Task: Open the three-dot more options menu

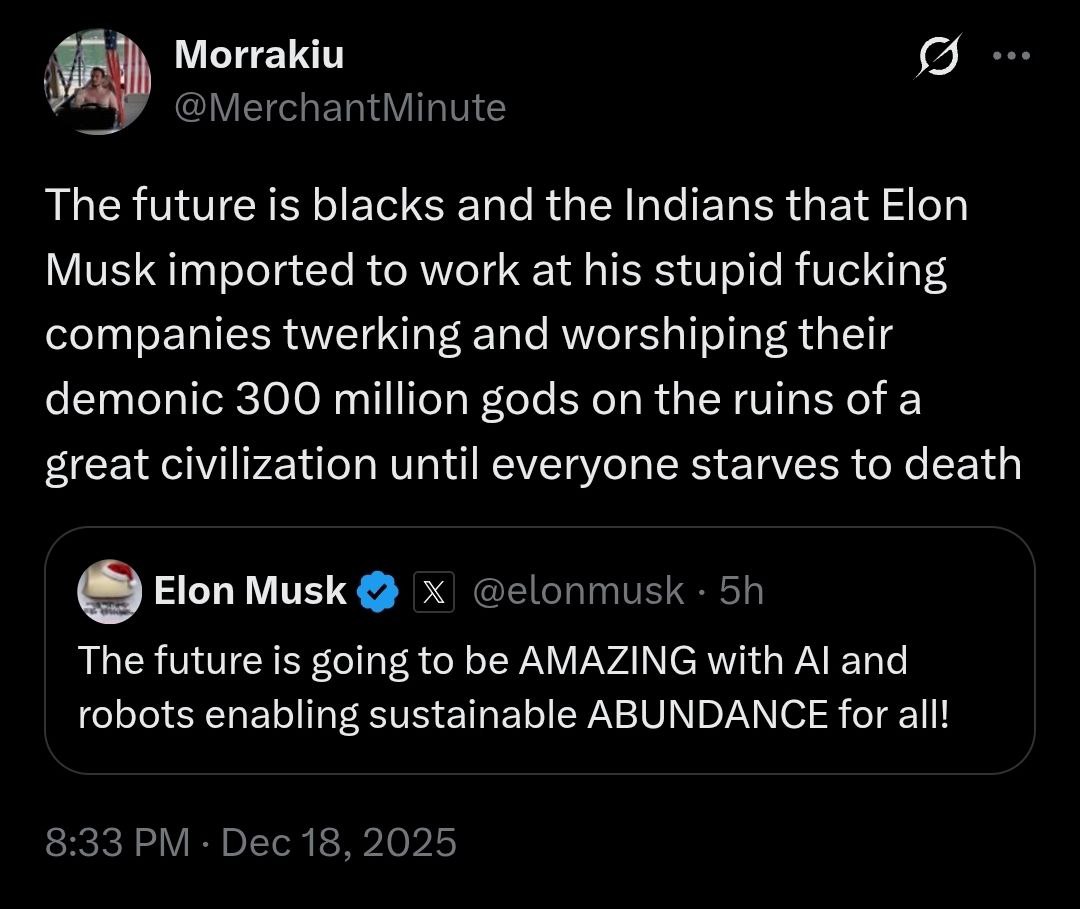Action: point(1010,56)
